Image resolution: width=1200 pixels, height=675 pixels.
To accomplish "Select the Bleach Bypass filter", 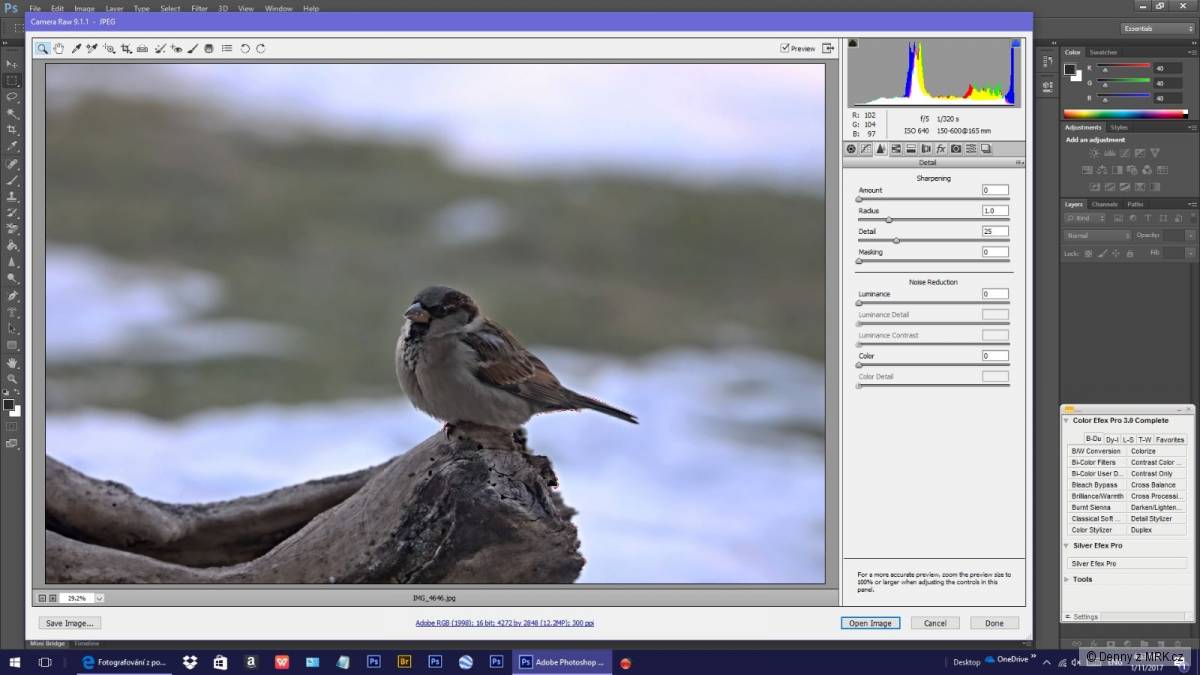I will tap(1097, 485).
